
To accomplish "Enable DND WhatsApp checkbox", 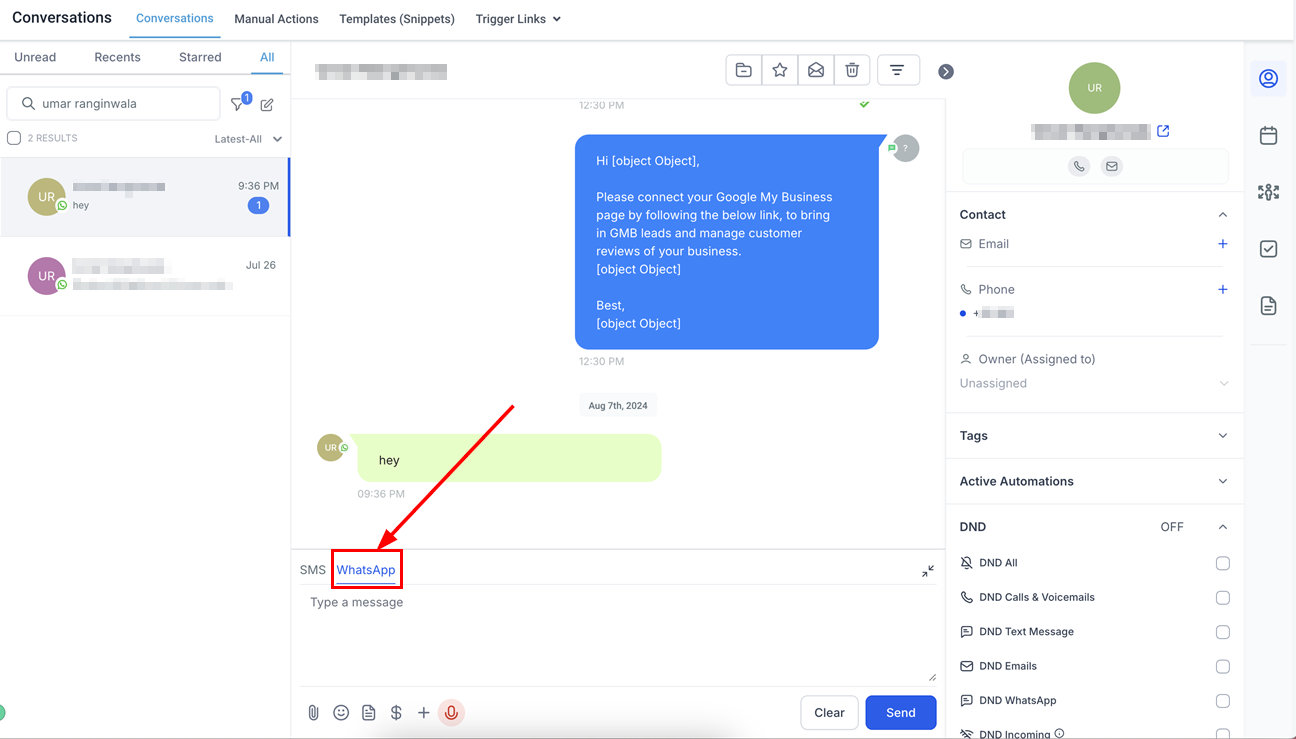I will pyautogui.click(x=1222, y=701).
